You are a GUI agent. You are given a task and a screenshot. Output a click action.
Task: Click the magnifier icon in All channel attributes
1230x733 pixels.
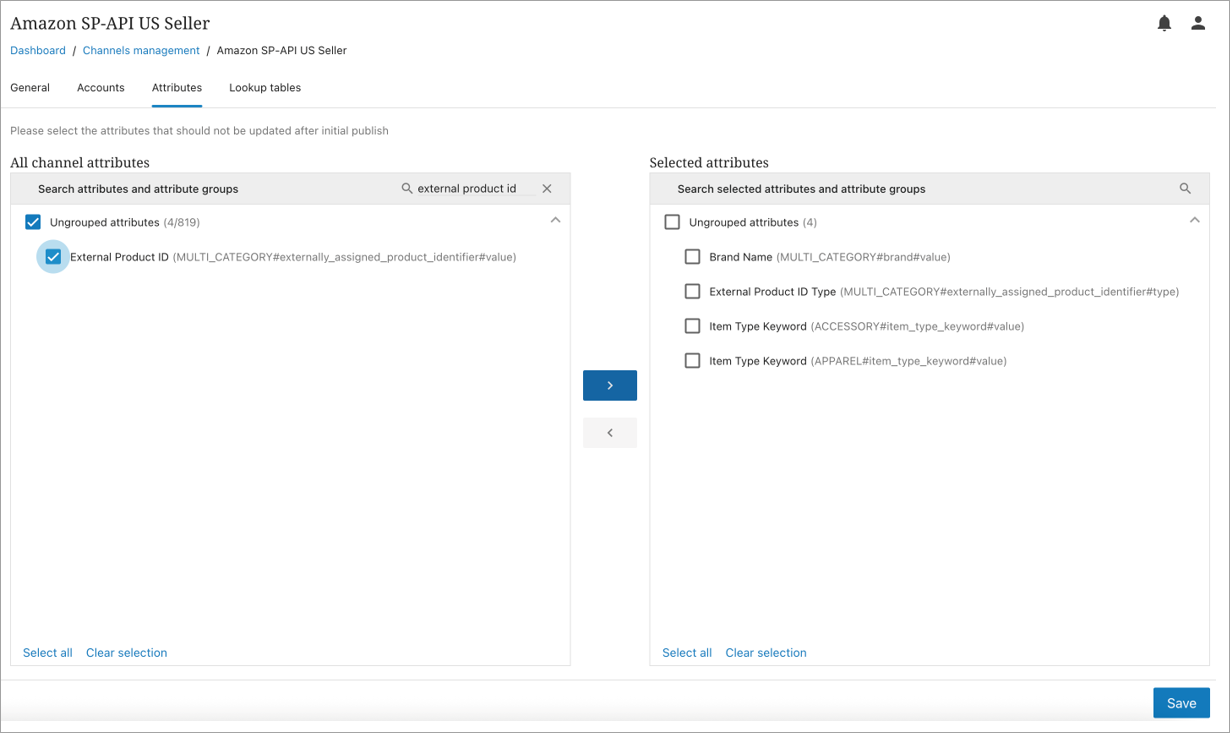tap(407, 188)
